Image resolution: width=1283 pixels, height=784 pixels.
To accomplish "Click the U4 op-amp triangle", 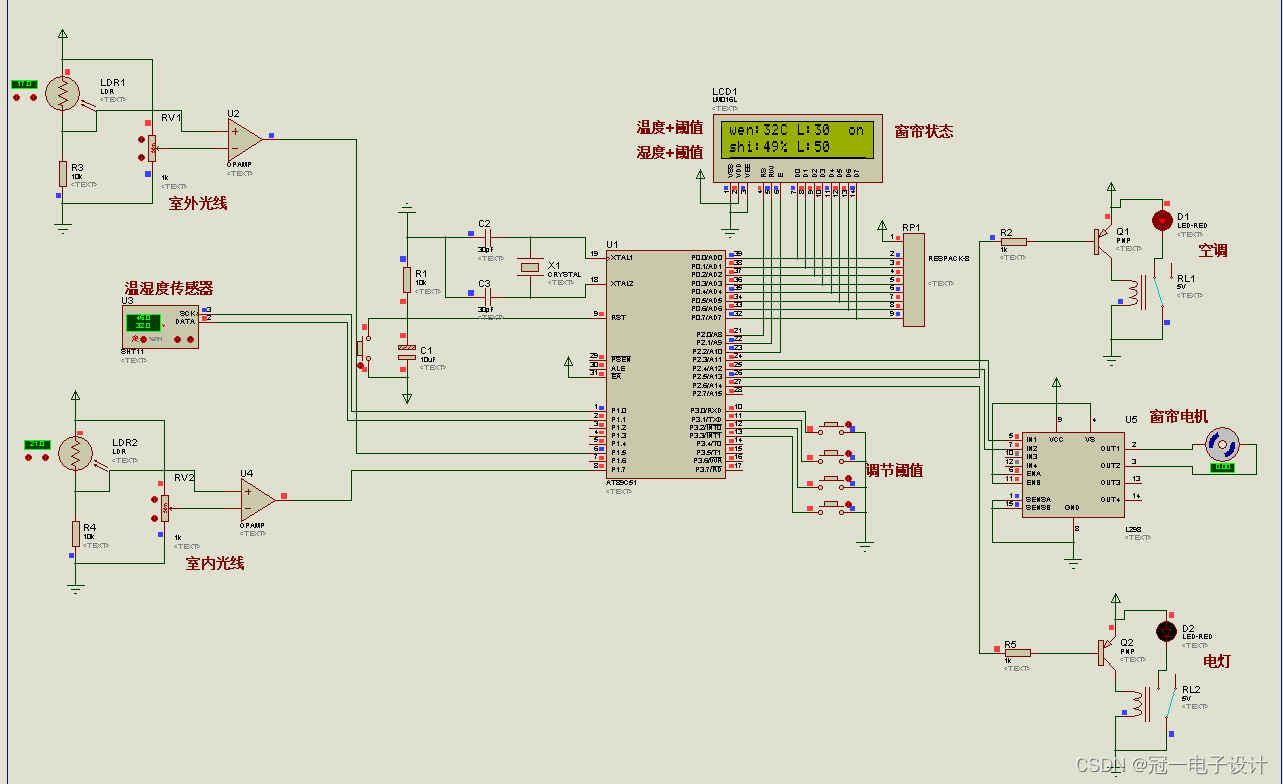I will click(257, 498).
